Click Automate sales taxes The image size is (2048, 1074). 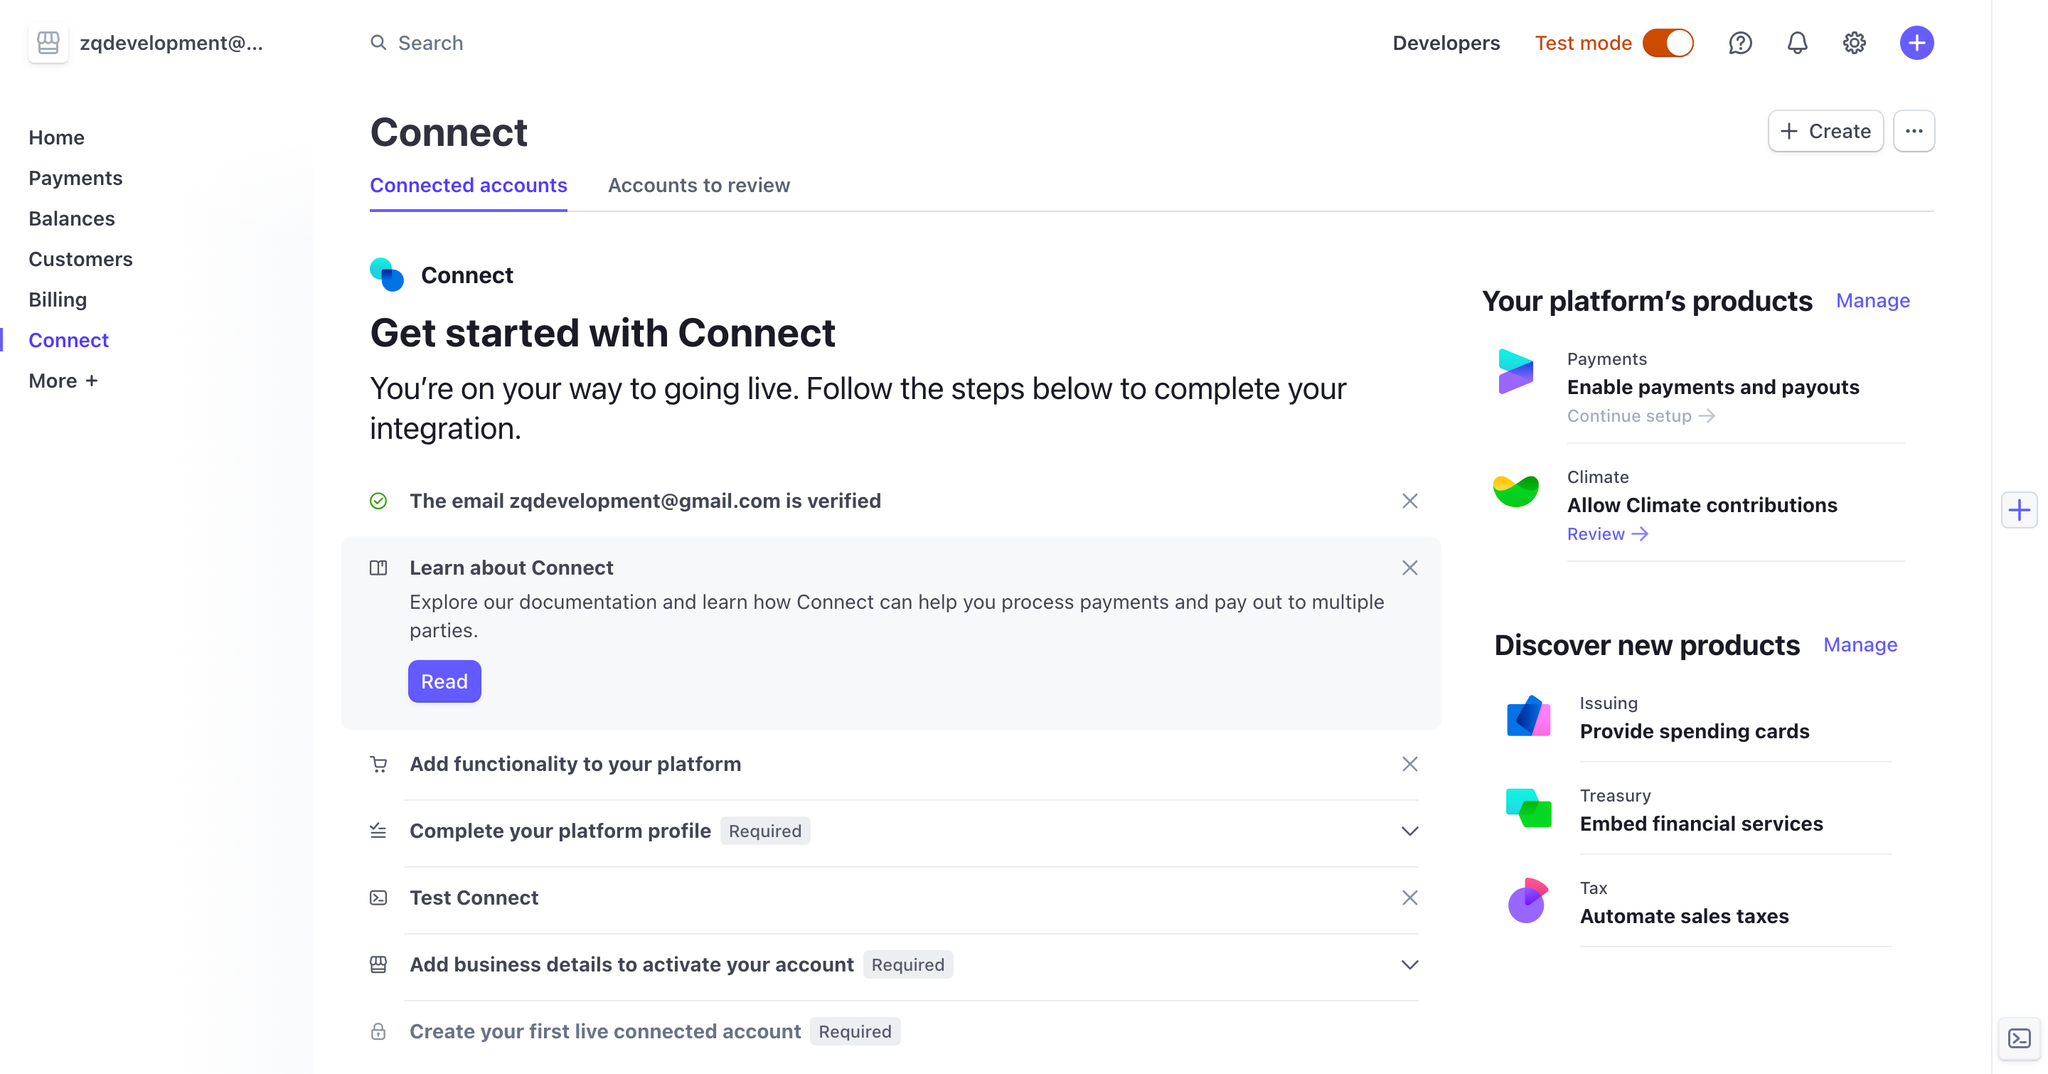(x=1684, y=916)
